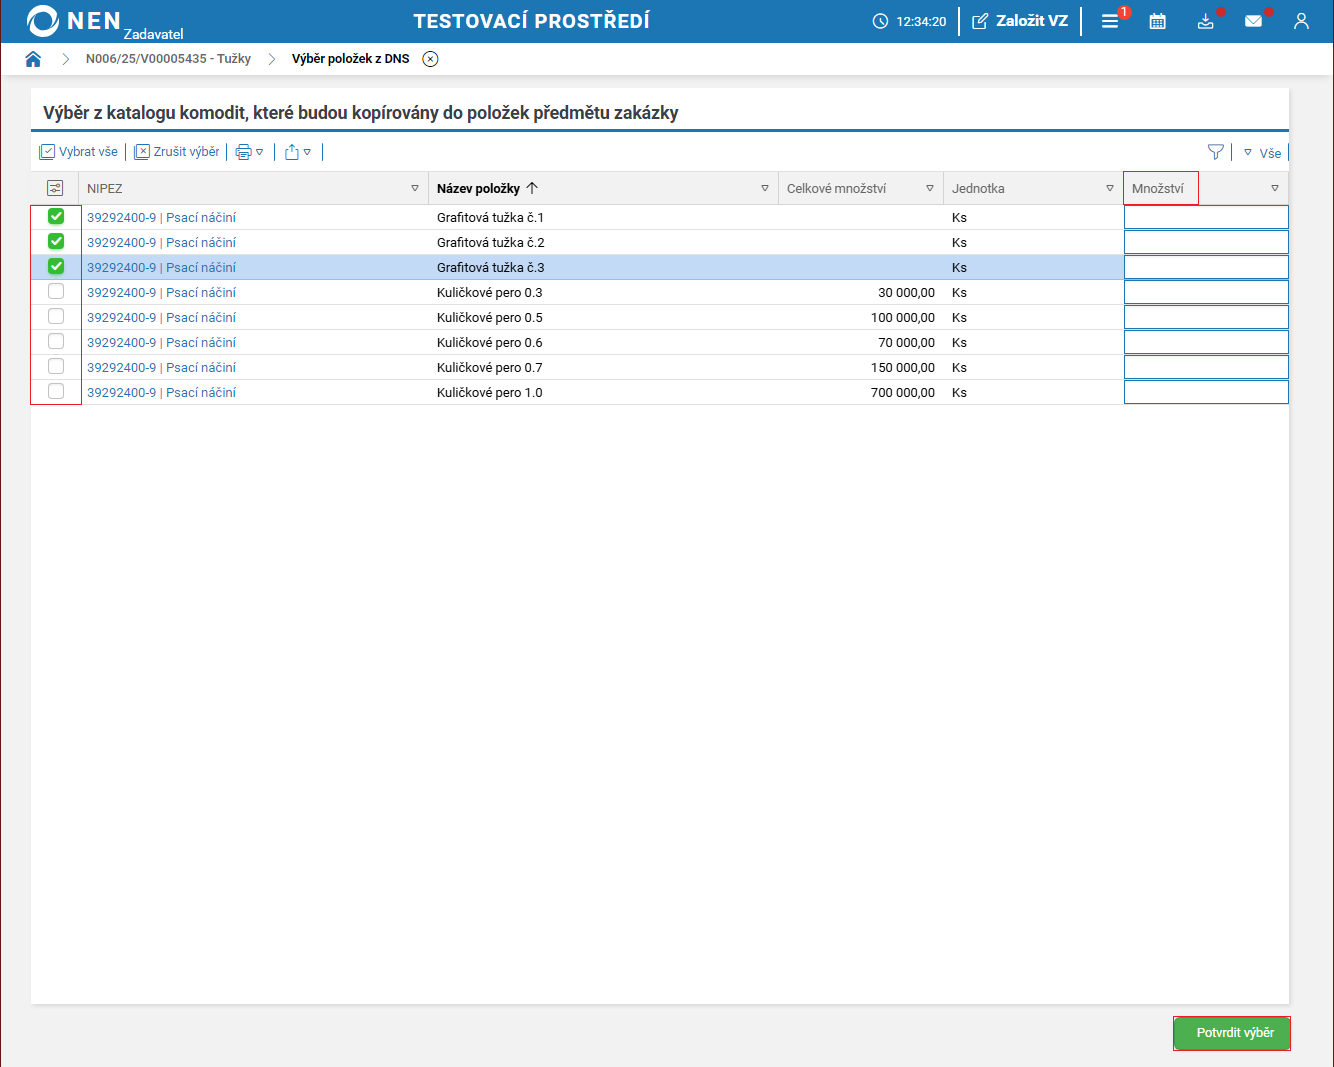This screenshot has width=1334, height=1067.
Task: Open the calendar icon in header
Action: [x=1157, y=21]
